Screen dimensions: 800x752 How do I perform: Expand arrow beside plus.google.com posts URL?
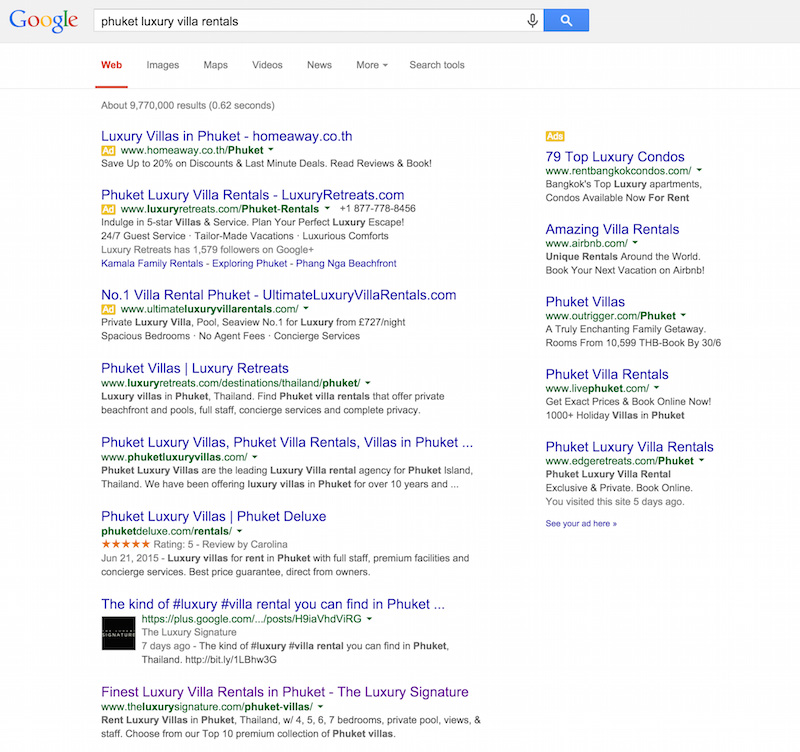(x=369, y=619)
